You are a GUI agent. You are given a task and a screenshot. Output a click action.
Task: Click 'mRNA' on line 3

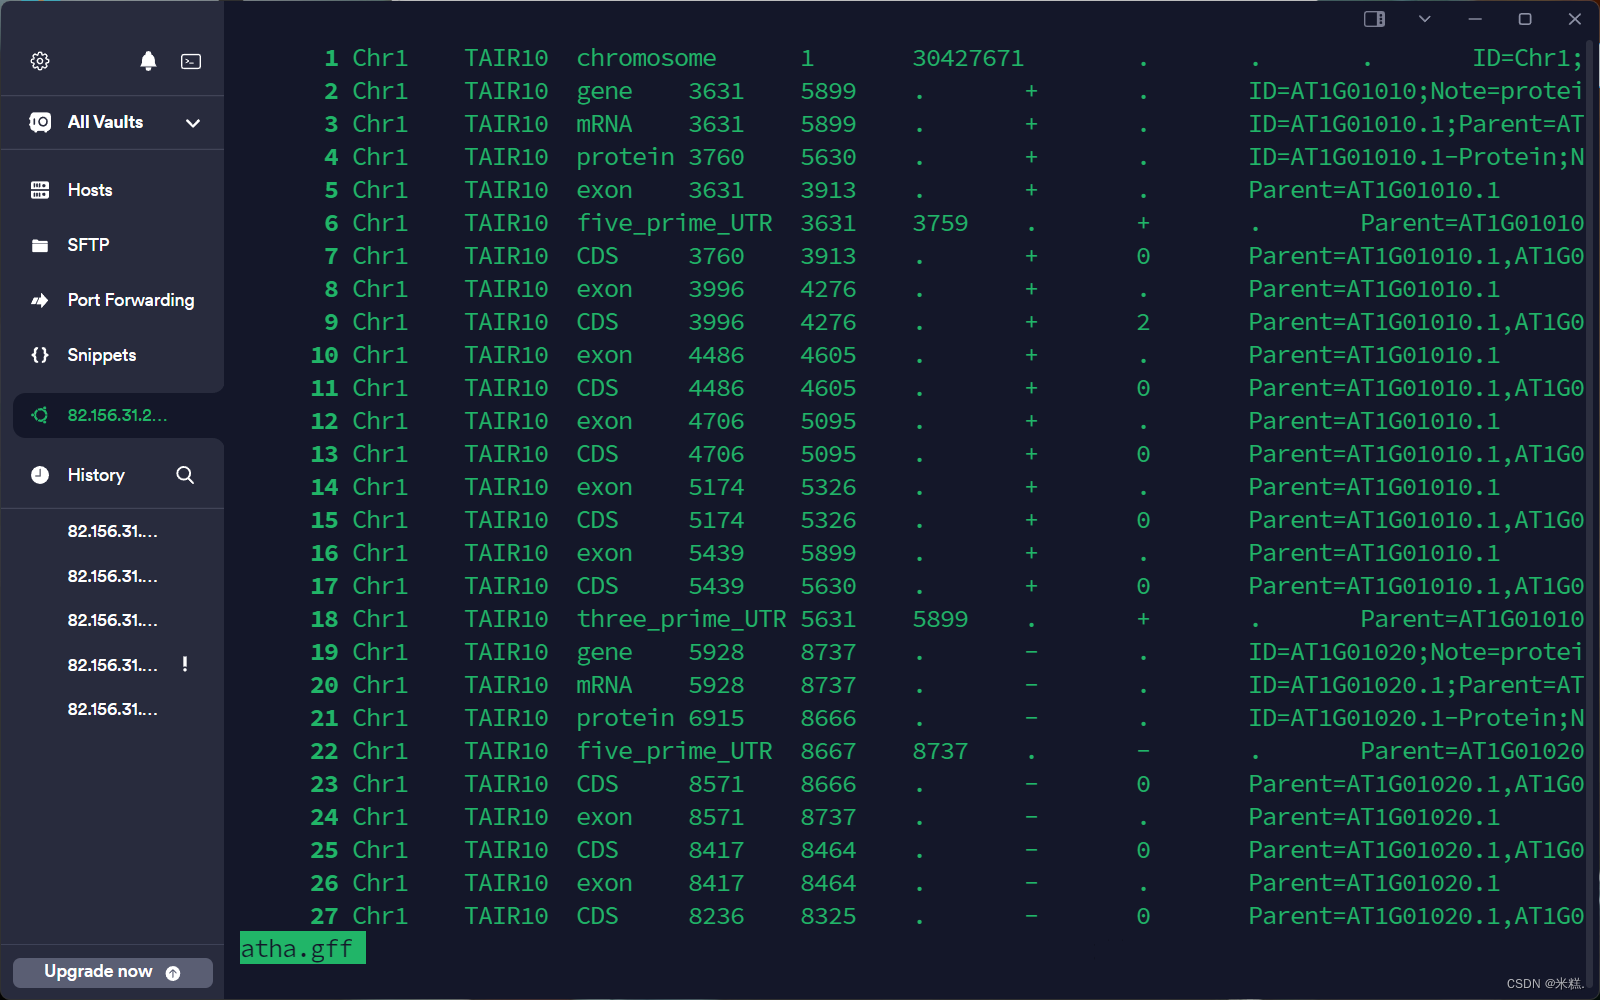coord(604,124)
